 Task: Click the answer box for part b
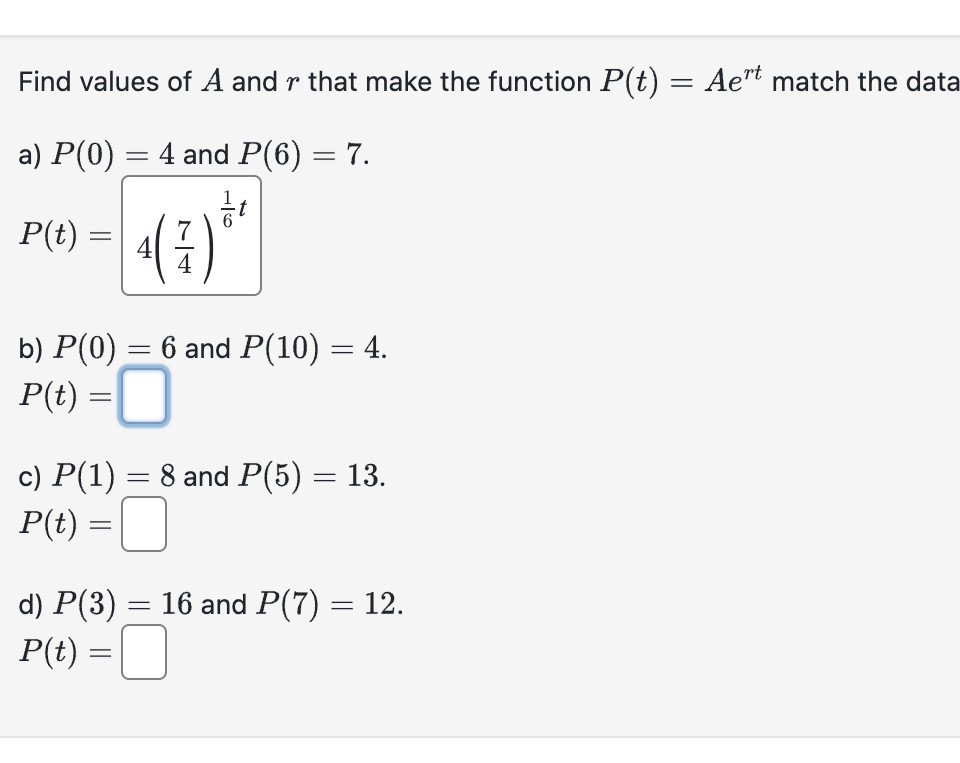pyautogui.click(x=143, y=396)
